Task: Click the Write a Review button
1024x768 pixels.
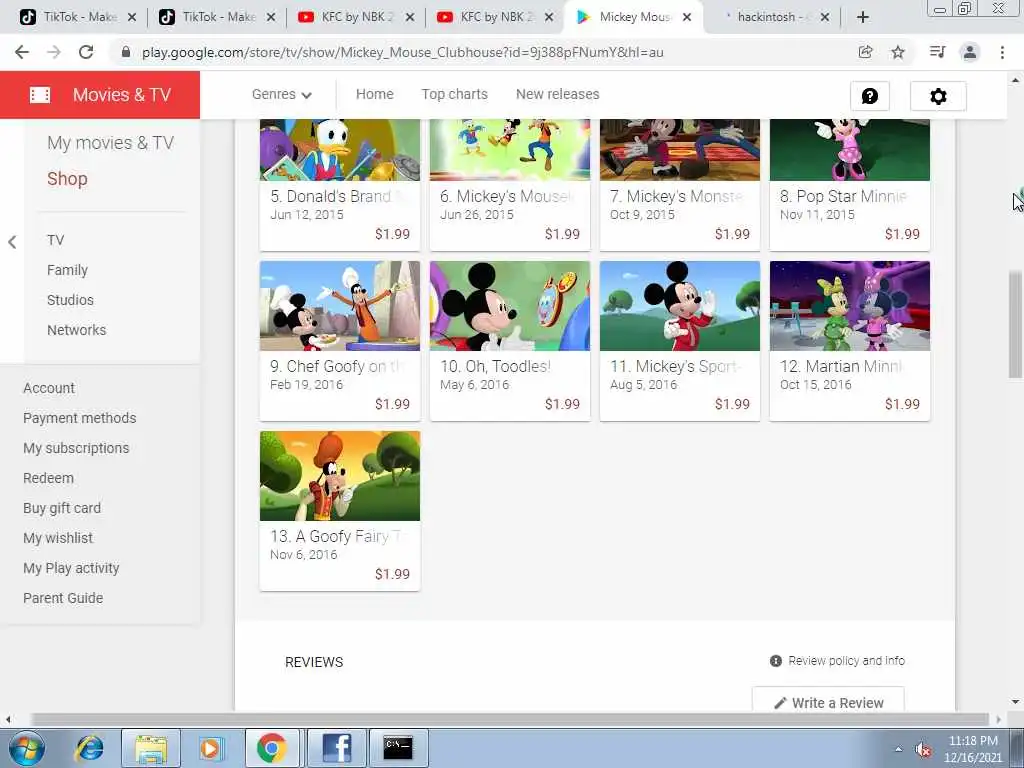Action: tap(828, 699)
